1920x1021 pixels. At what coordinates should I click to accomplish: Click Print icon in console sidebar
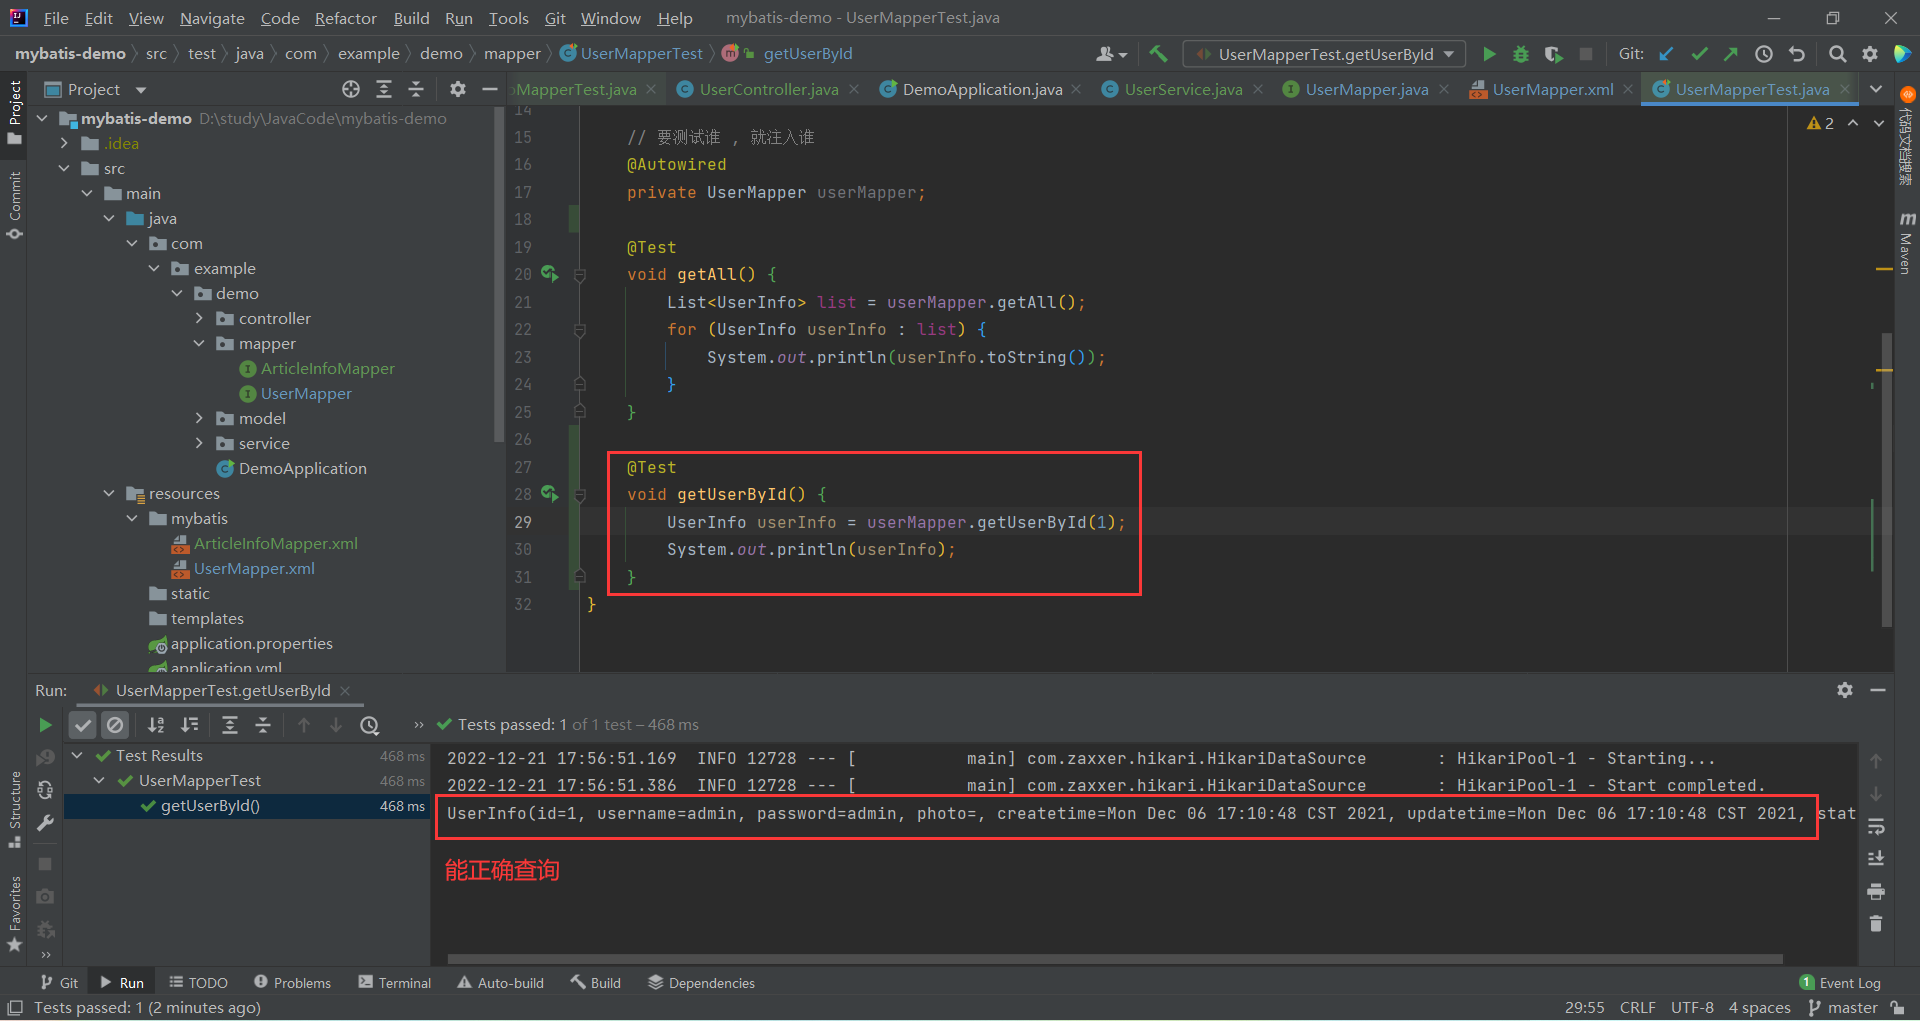click(x=1876, y=891)
